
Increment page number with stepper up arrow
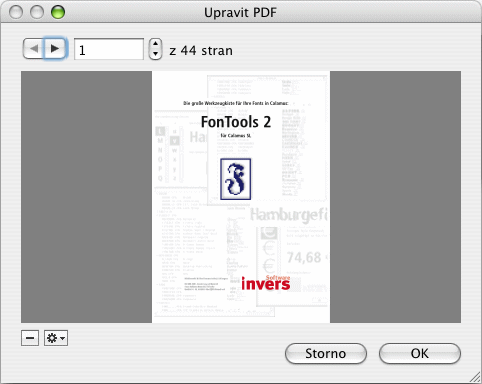155,44
